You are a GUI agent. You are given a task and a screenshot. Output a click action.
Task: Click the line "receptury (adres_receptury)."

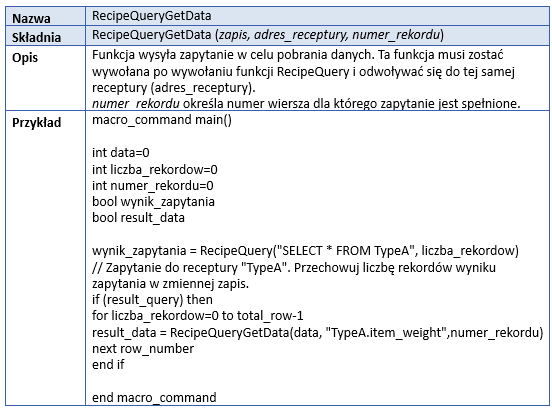[x=174, y=88]
